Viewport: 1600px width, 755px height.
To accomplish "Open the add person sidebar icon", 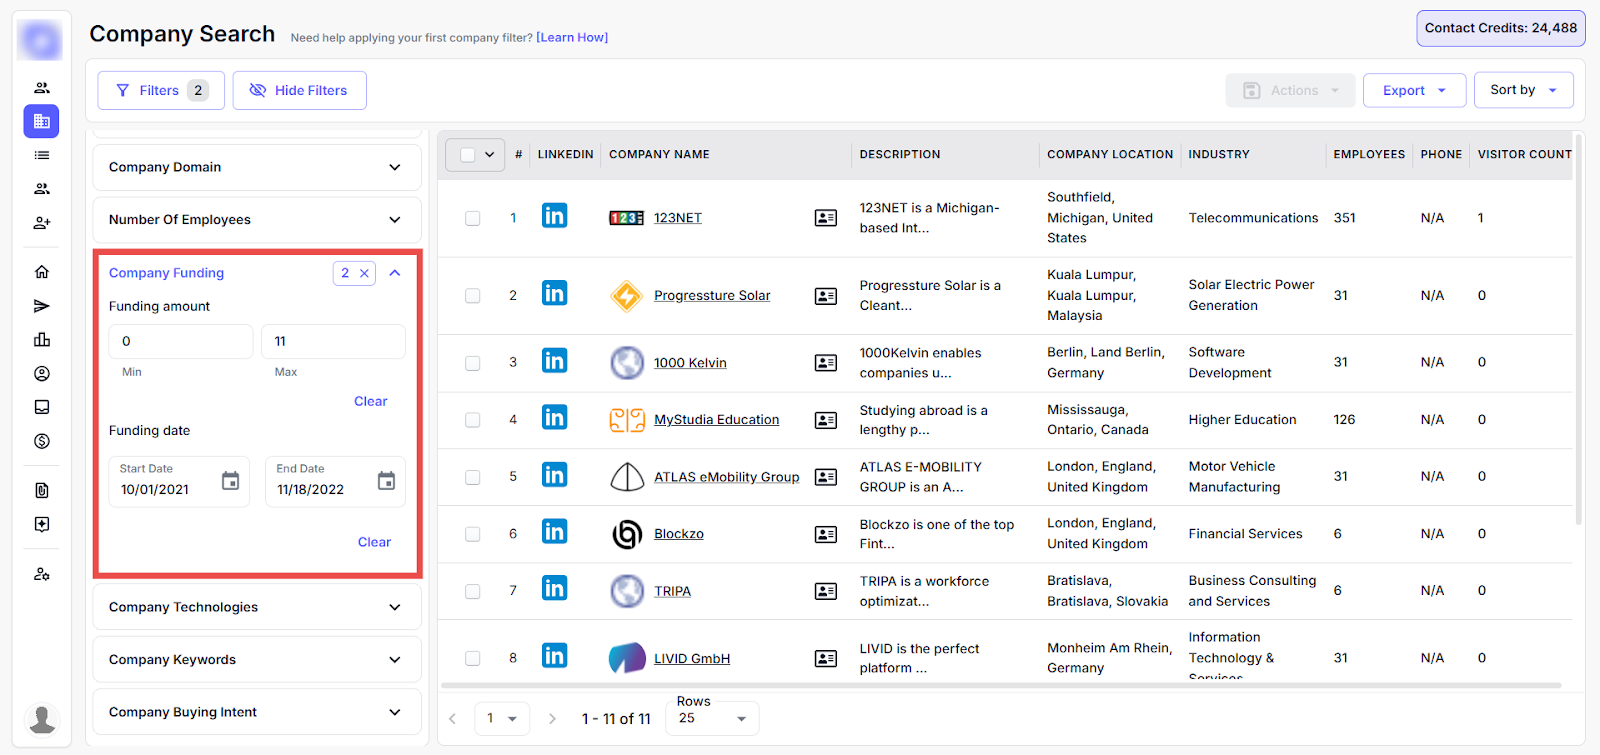I will point(42,223).
